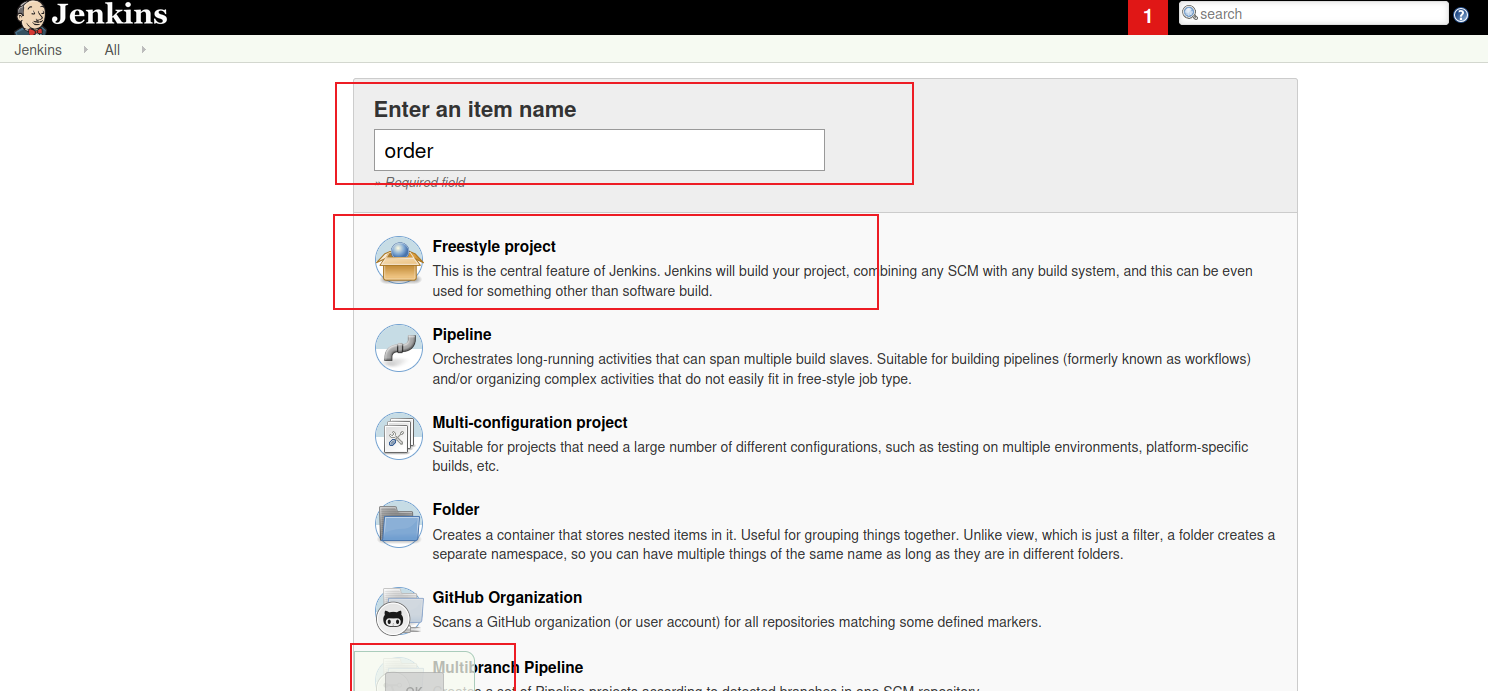Expand the arrow next to the All breadcrumb
The height and width of the screenshot is (691, 1488).
[143, 49]
